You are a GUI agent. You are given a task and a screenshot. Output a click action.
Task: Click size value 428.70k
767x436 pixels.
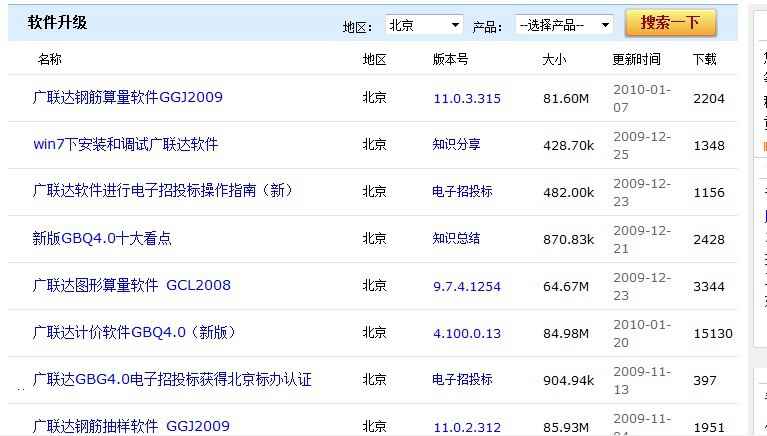click(568, 145)
